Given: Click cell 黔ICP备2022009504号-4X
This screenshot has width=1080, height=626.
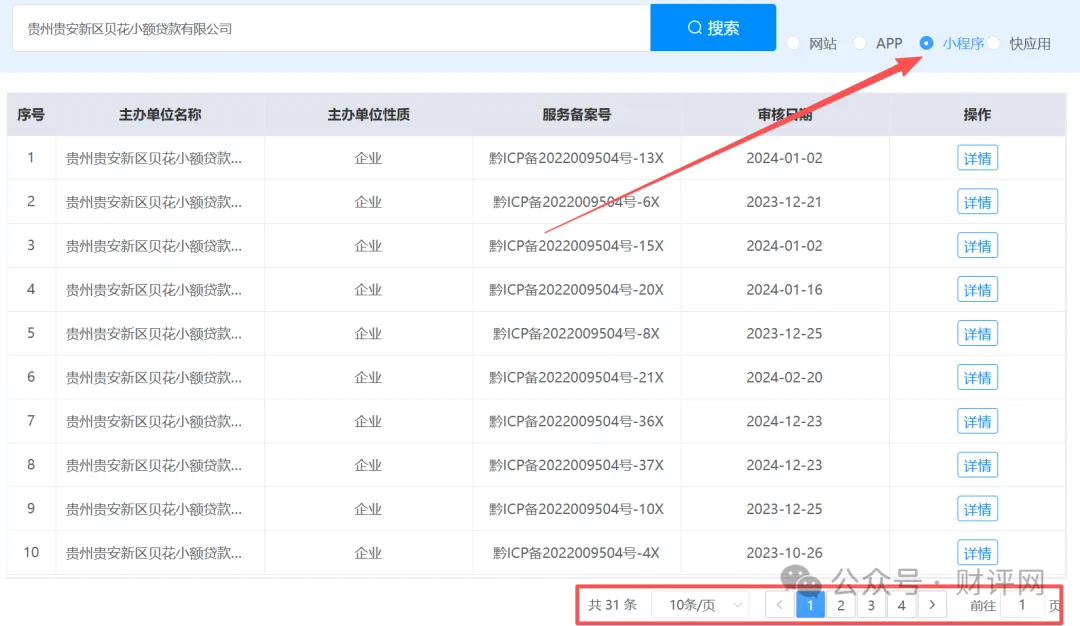Looking at the screenshot, I should [x=577, y=553].
